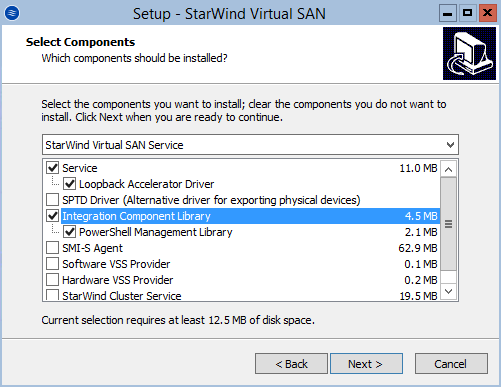
Task: Click 'Which components should be installed?' text
Action: [134, 58]
